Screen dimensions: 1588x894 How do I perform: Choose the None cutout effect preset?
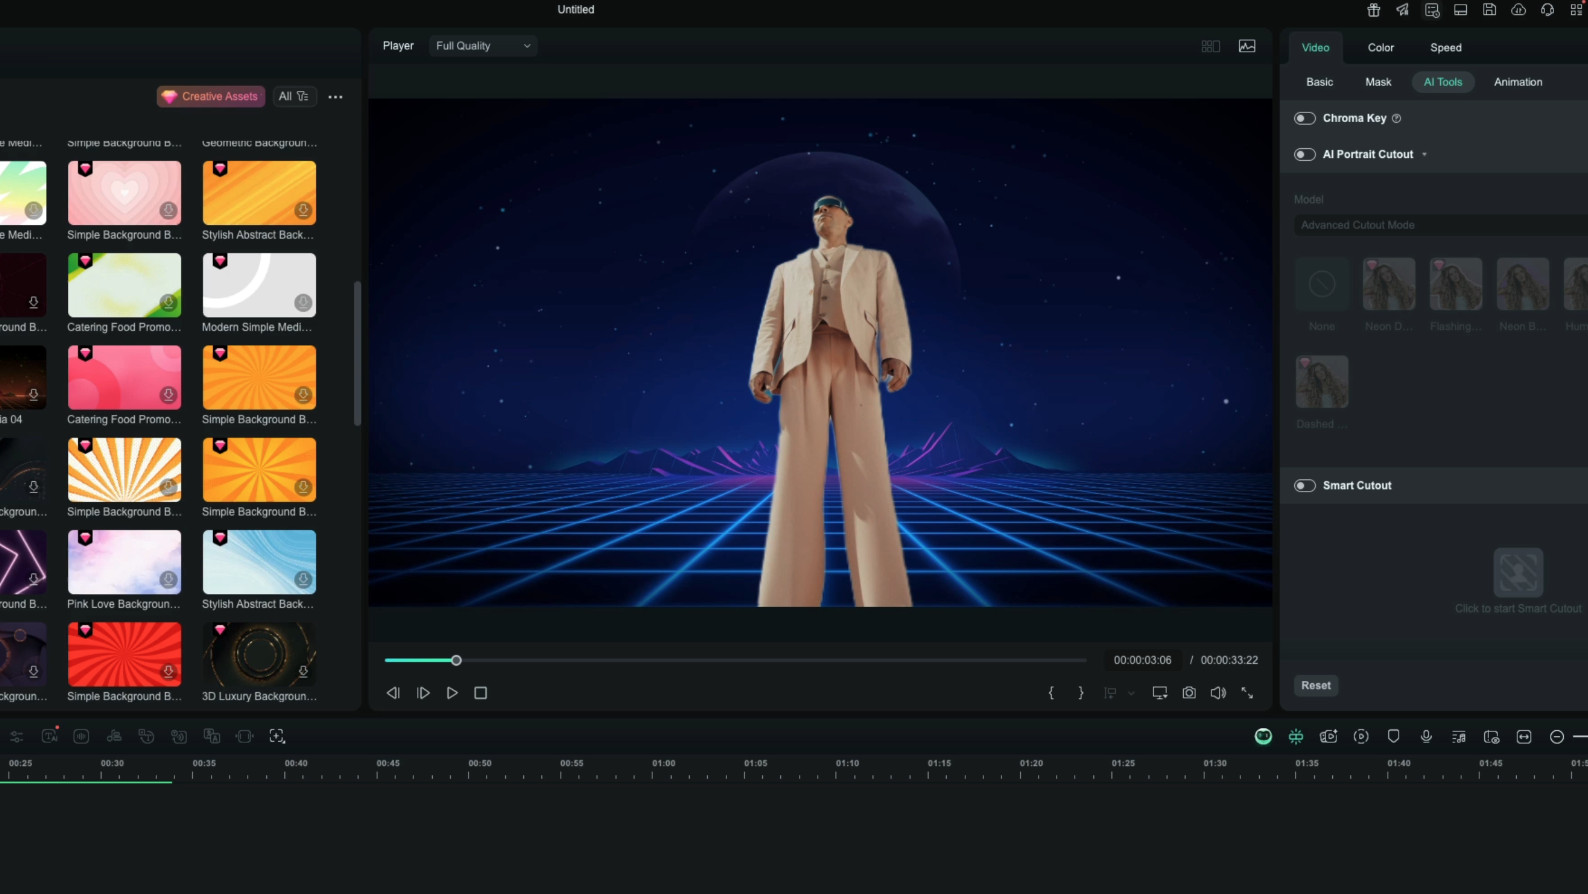click(x=1322, y=284)
